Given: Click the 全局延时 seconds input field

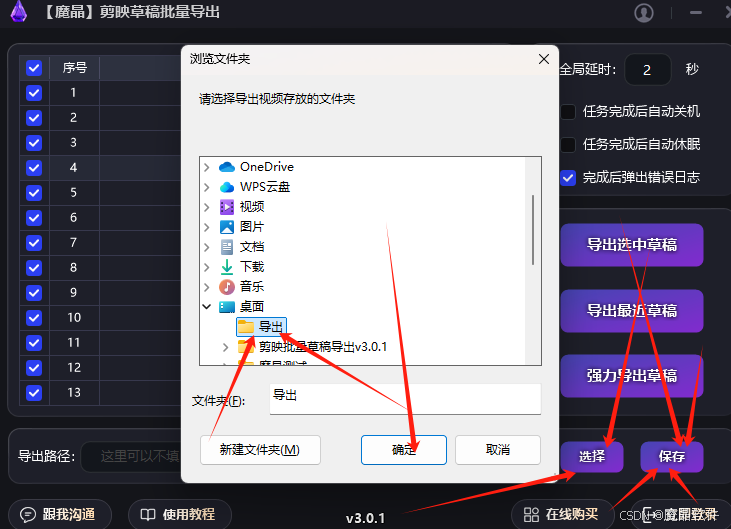Looking at the screenshot, I should click(x=648, y=70).
